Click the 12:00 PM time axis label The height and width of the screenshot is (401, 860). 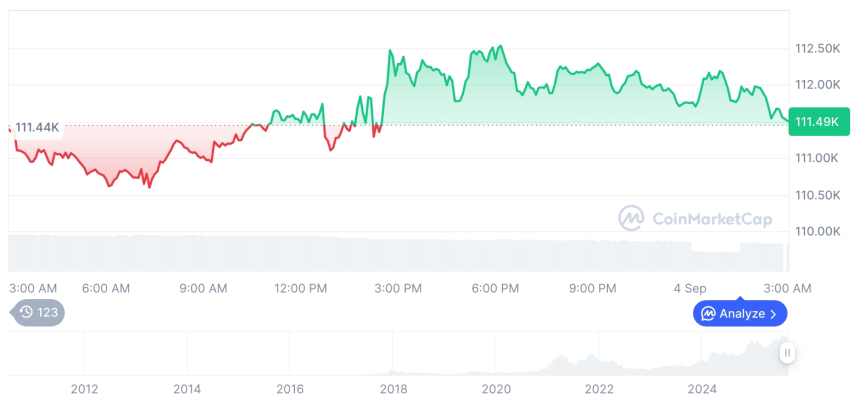(x=301, y=288)
